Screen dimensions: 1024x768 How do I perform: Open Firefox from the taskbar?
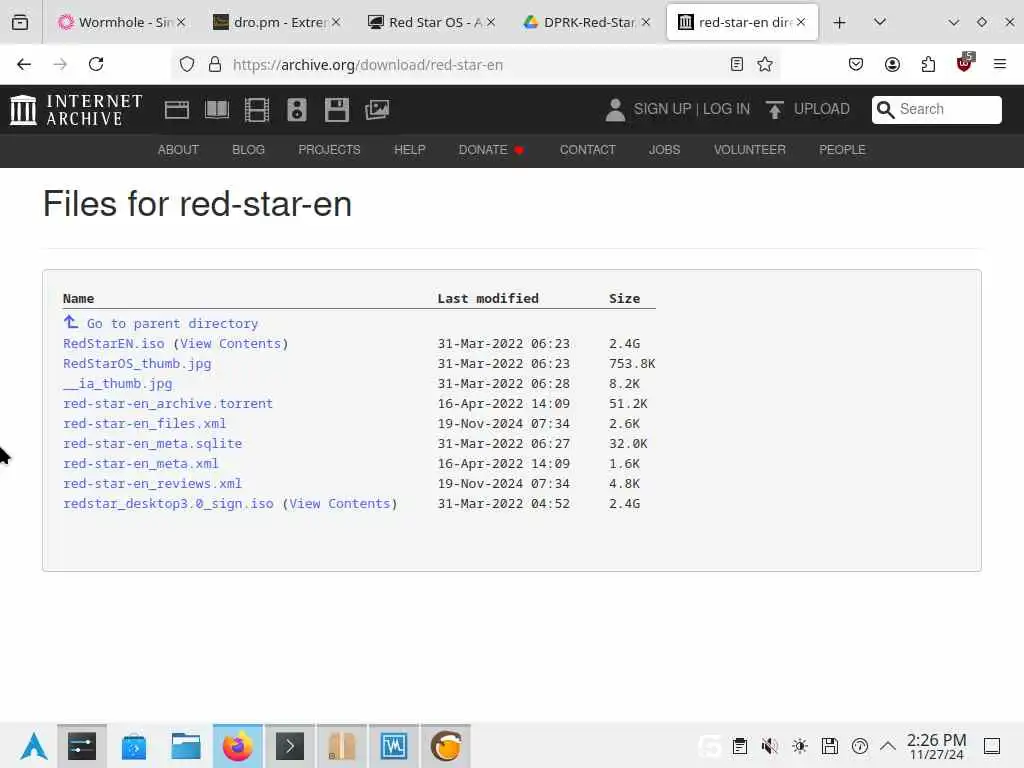pos(238,746)
